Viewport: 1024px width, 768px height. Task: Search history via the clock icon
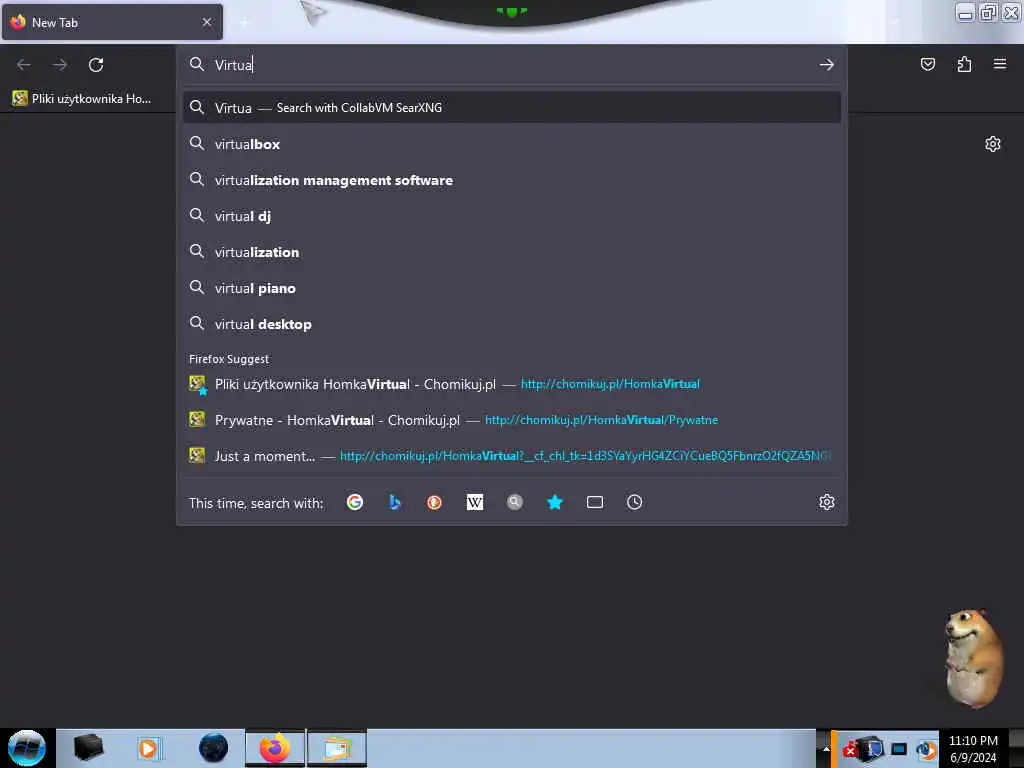click(x=635, y=502)
